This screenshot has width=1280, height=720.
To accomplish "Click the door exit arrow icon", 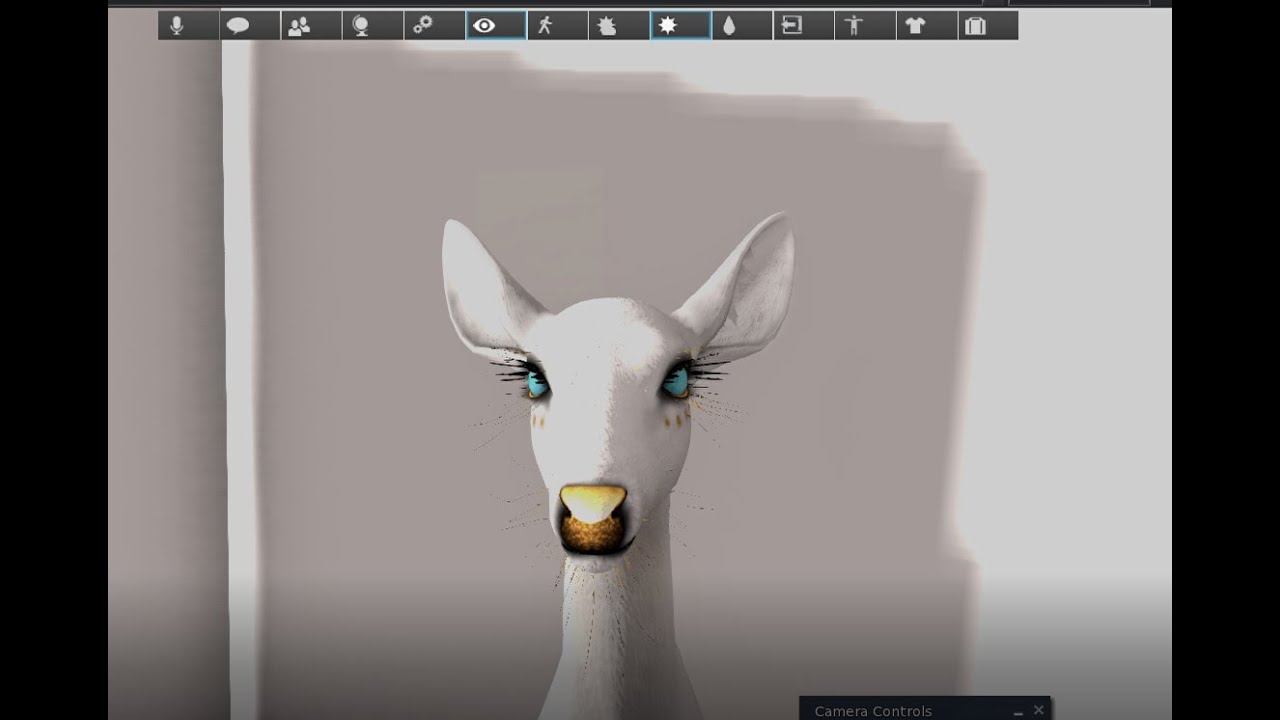I will 804,26.
